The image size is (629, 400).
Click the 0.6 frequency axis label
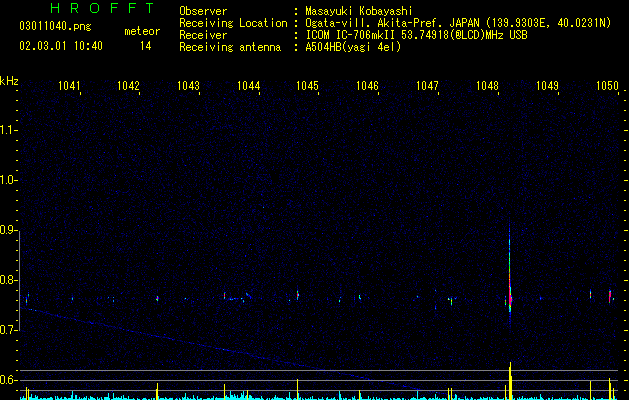[8, 380]
